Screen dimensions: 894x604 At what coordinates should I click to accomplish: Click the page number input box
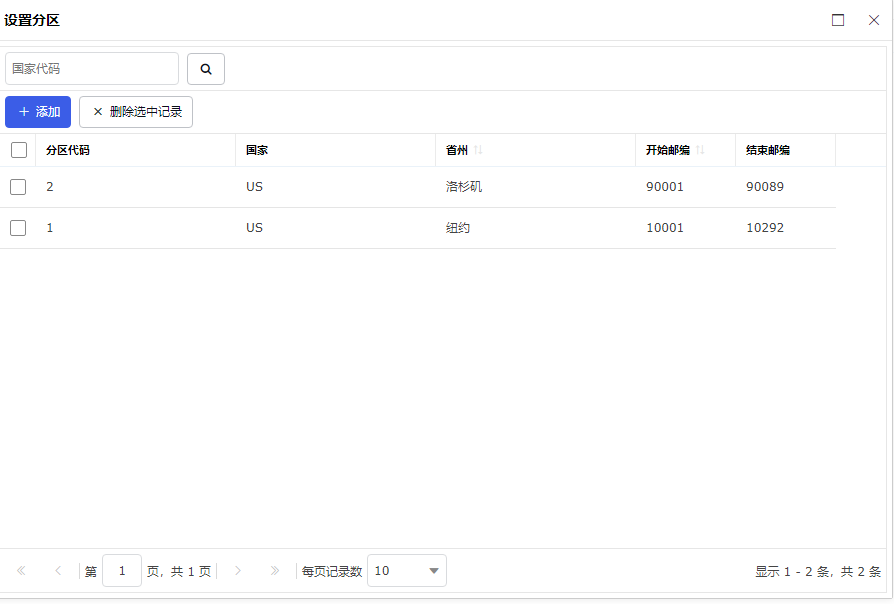click(122, 570)
